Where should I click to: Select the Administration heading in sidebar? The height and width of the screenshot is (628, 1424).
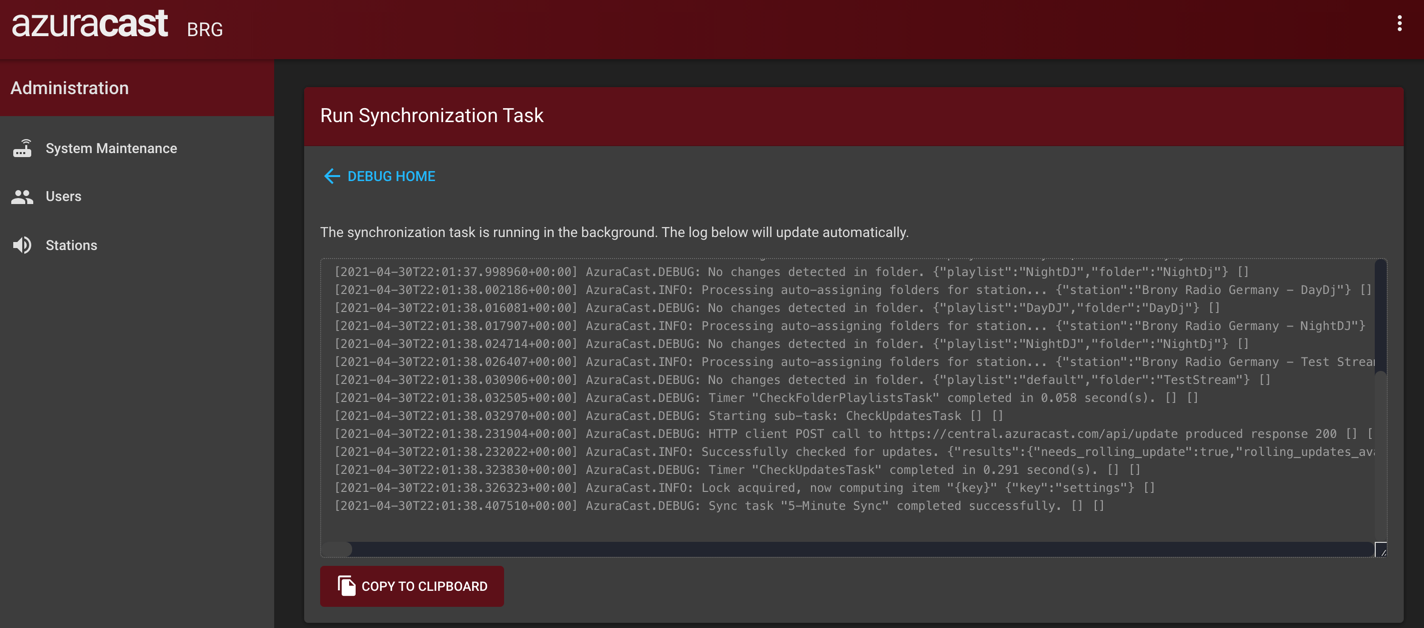click(x=69, y=88)
